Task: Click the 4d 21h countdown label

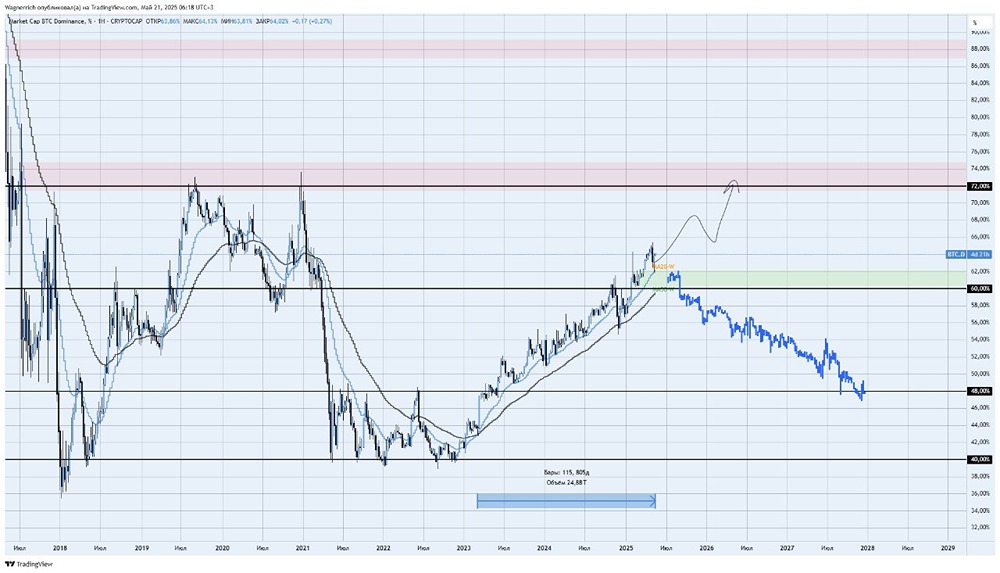Action: point(980,254)
